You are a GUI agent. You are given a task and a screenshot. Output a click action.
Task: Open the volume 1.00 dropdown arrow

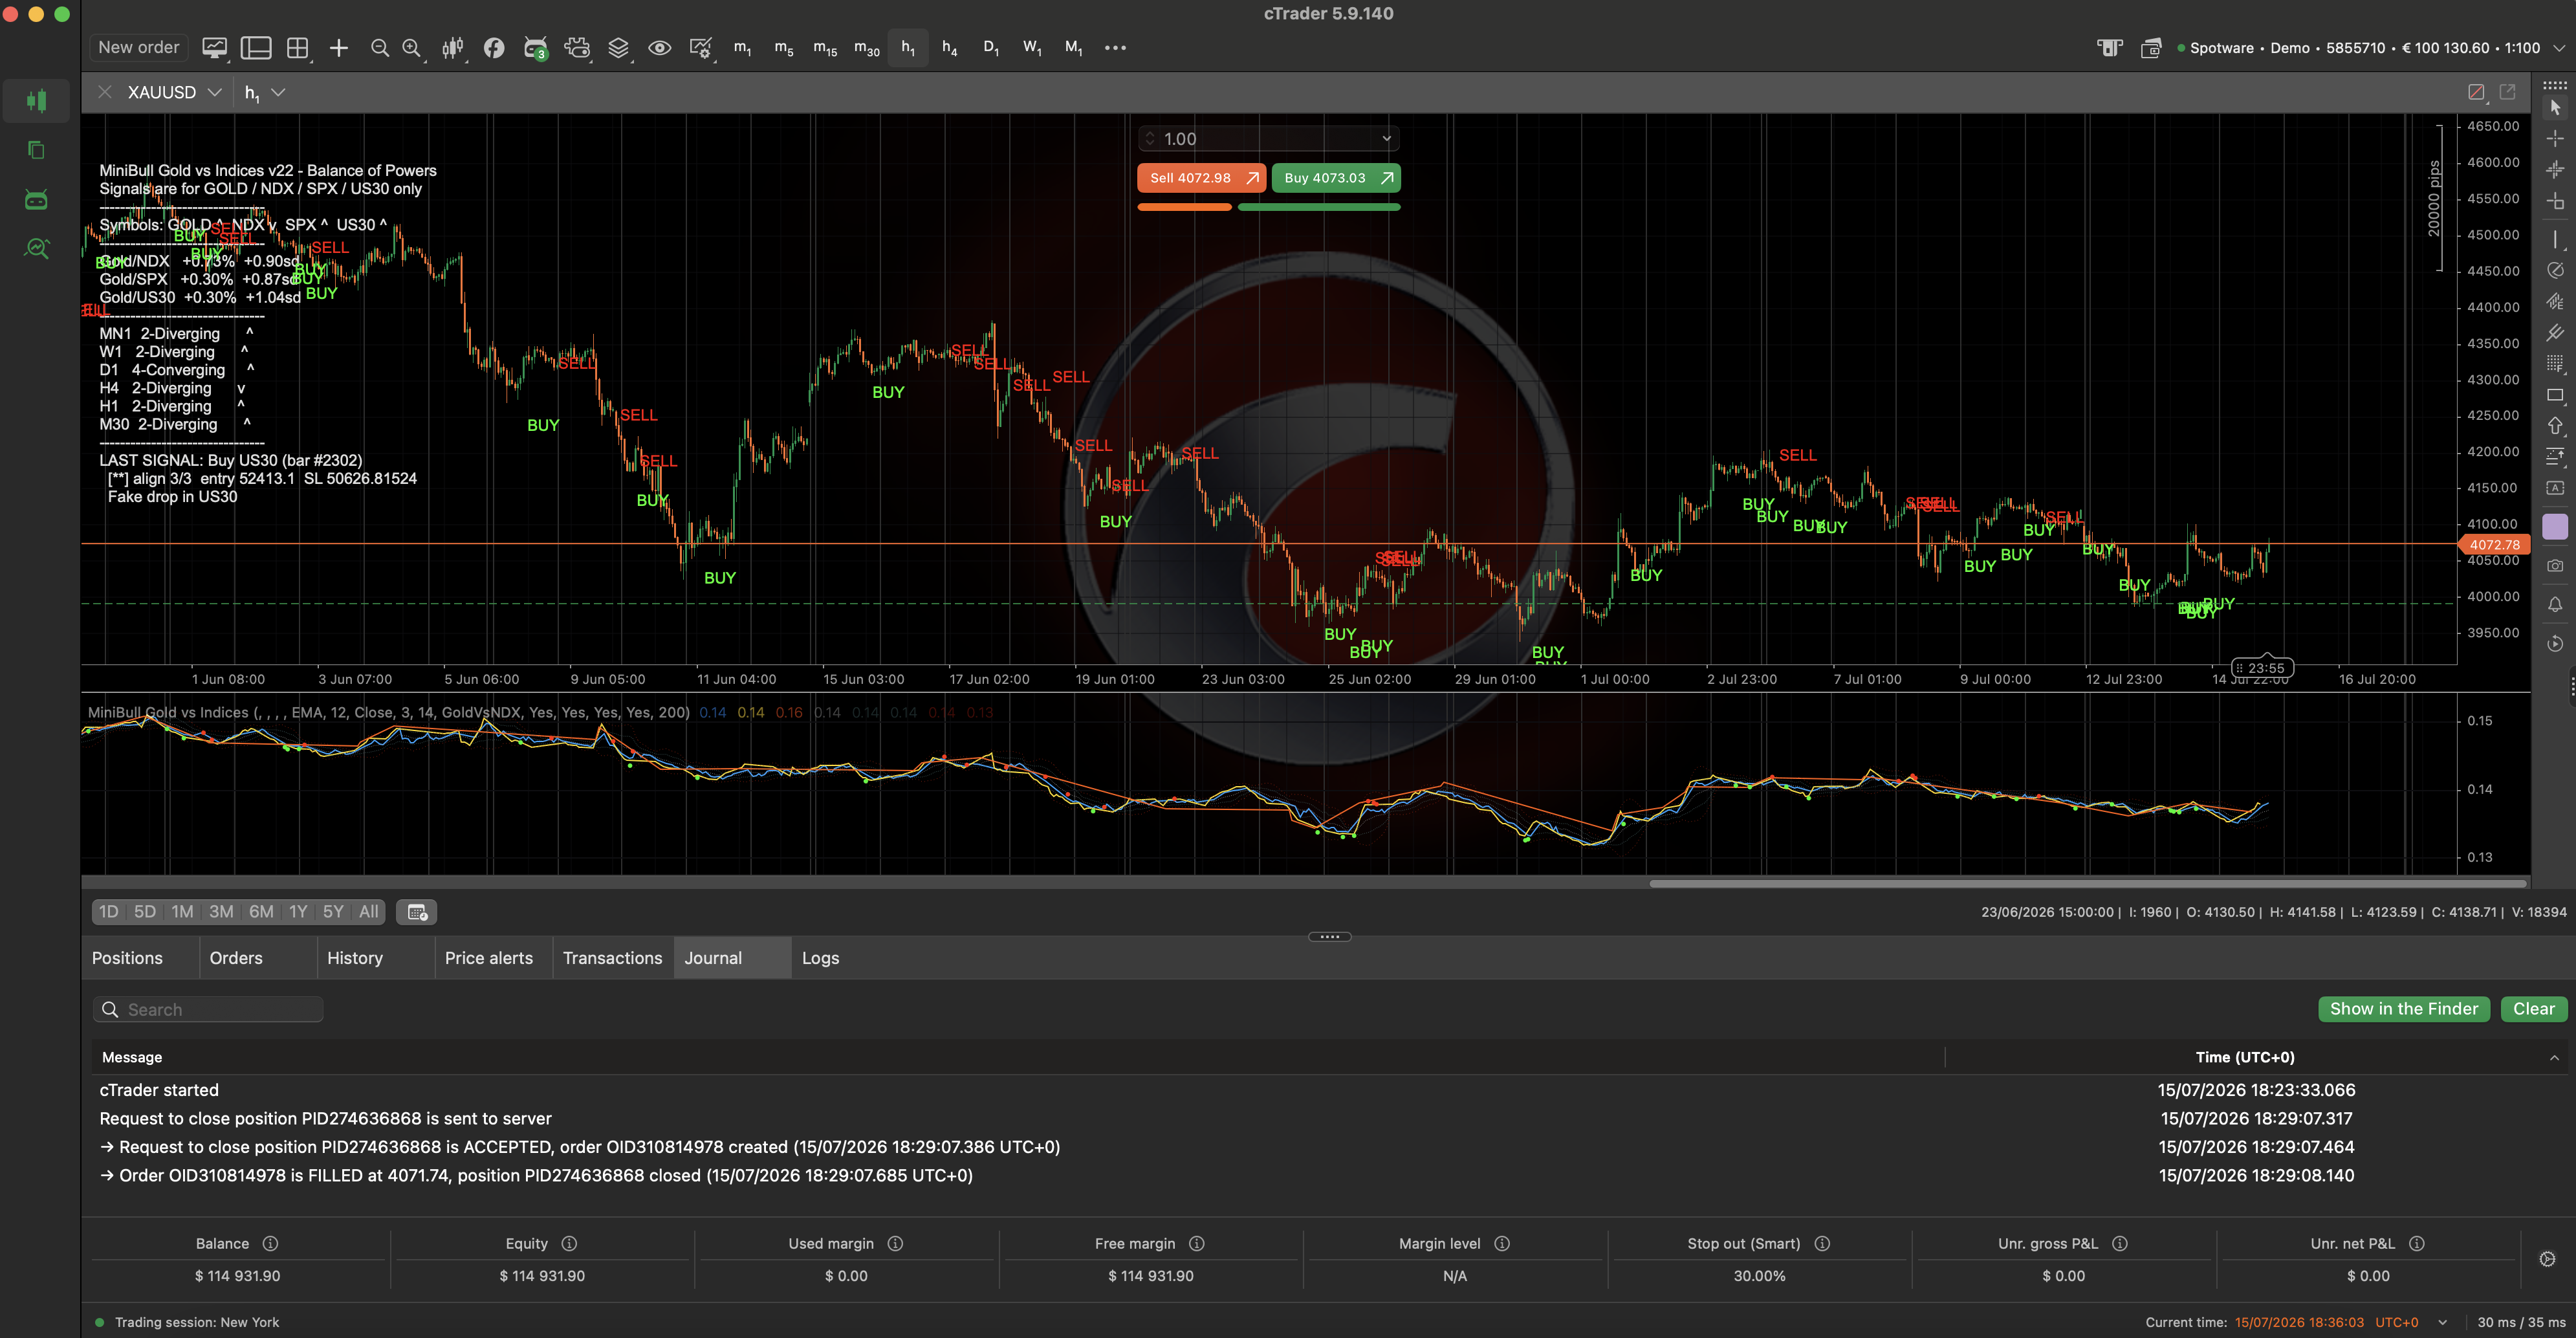click(1386, 139)
